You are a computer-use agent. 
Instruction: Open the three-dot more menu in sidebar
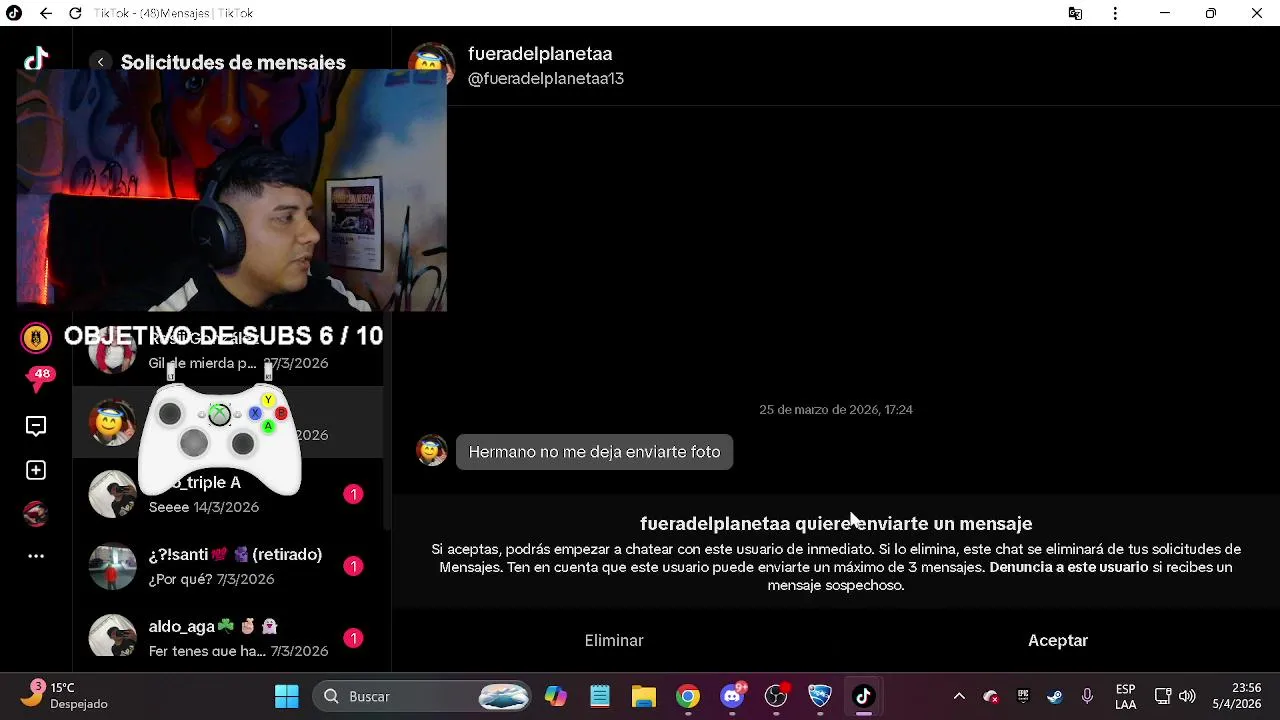tap(36, 556)
